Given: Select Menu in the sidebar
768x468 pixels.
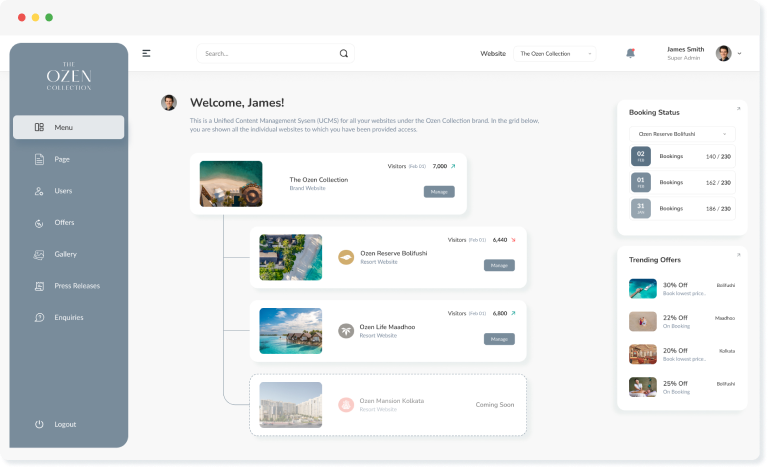Looking at the screenshot, I should 68,127.
